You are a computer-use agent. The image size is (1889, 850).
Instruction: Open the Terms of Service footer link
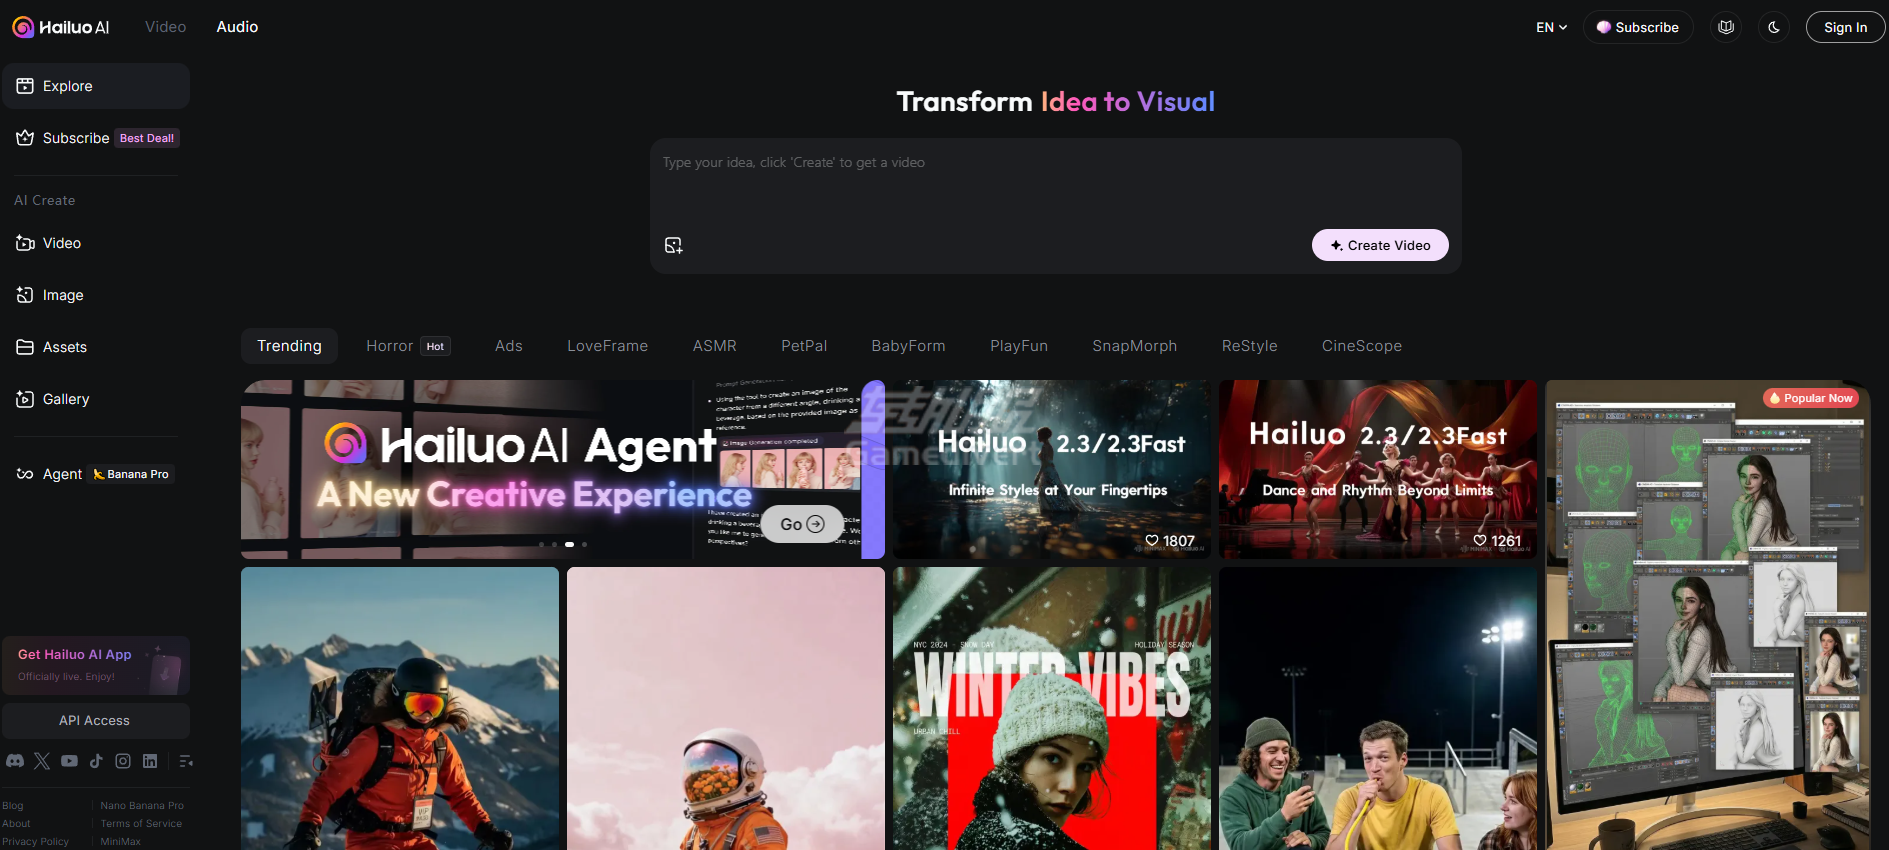point(141,824)
